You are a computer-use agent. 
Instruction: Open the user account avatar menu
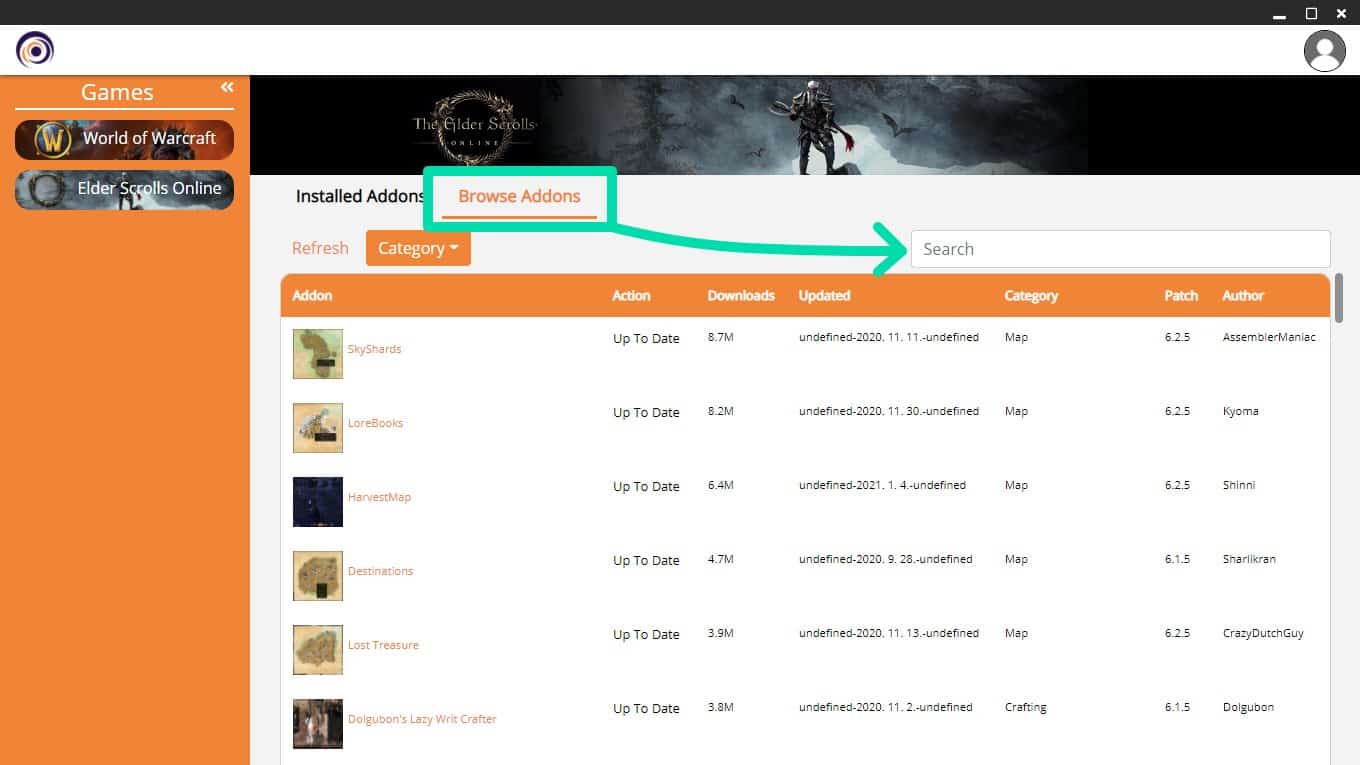tap(1325, 50)
